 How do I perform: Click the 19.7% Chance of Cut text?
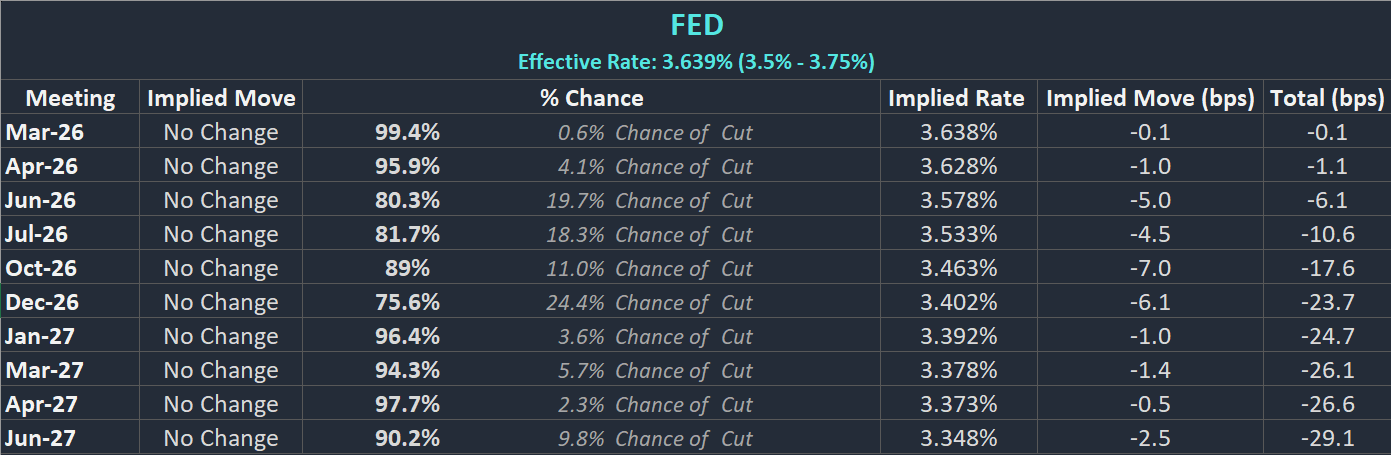649,200
